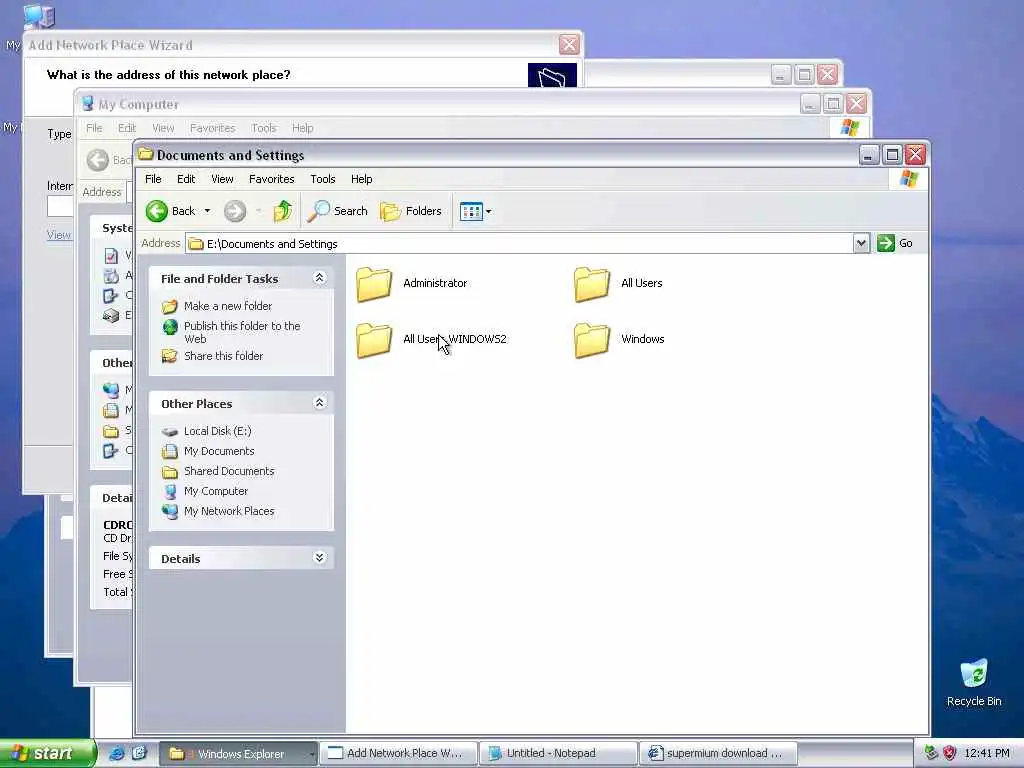Open My Computer in Other Places
Screen dimensions: 1024x768
[216, 491]
